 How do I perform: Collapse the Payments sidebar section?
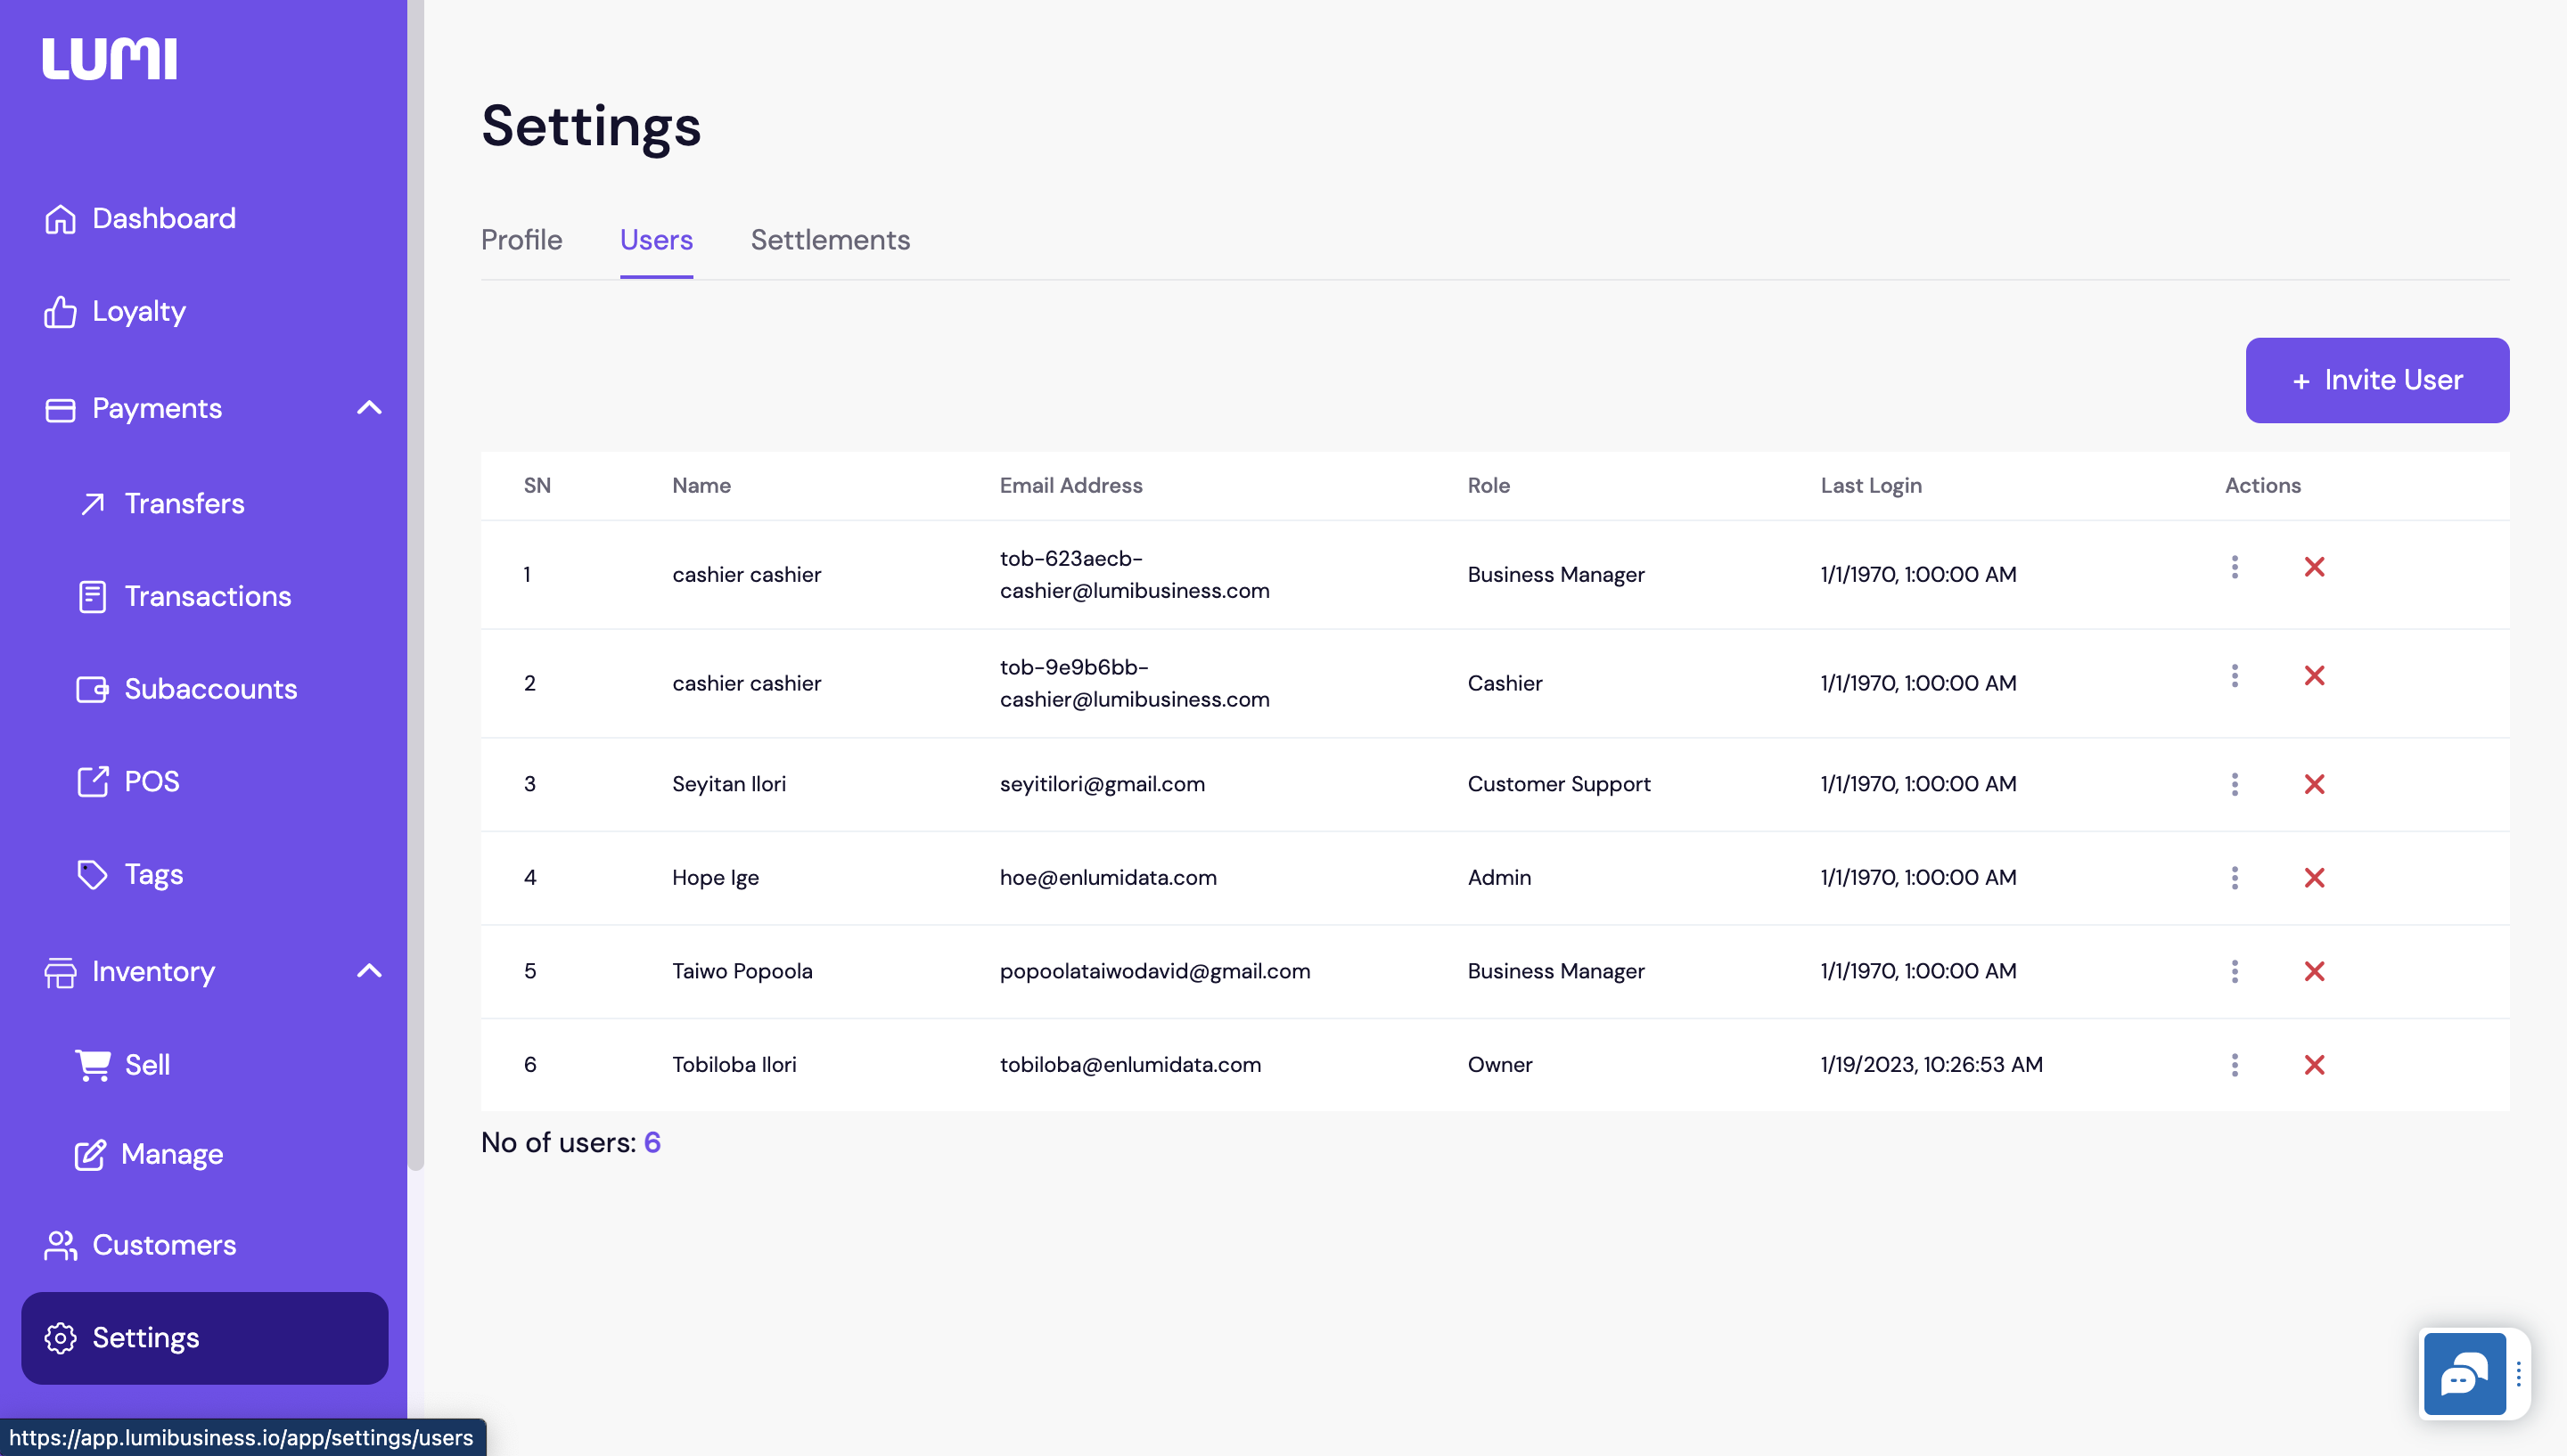369,408
